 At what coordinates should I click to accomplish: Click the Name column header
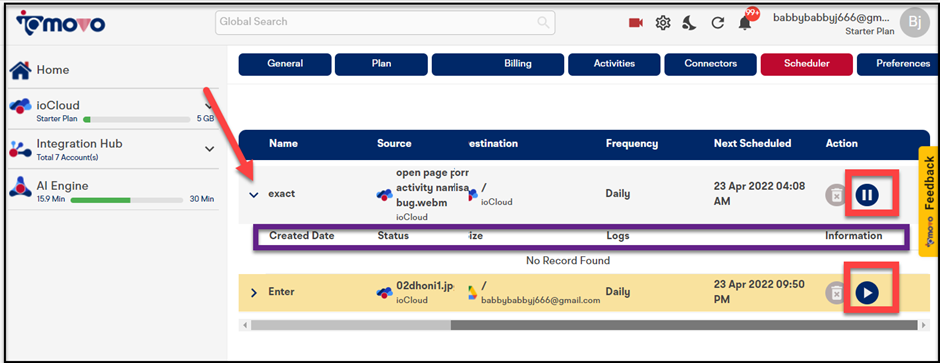tap(283, 144)
